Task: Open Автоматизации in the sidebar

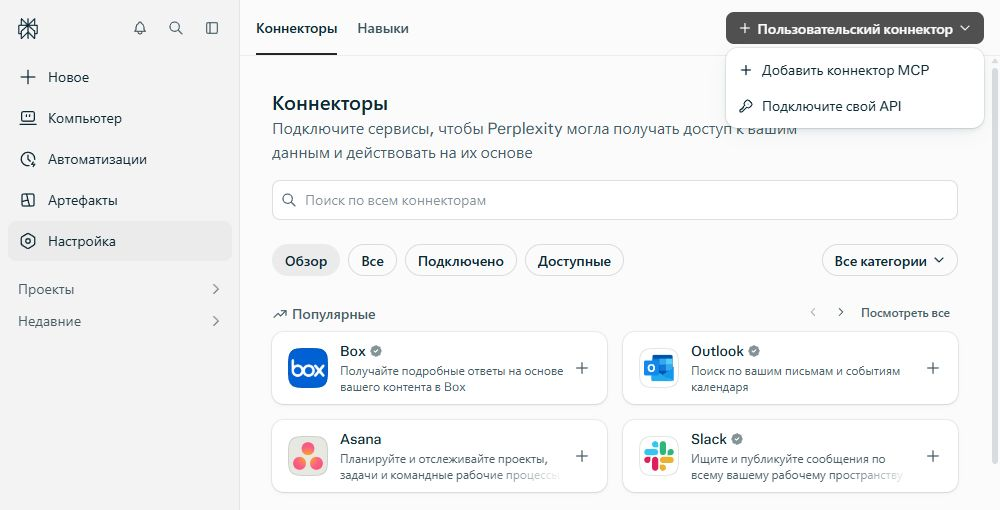Action: 120,159
